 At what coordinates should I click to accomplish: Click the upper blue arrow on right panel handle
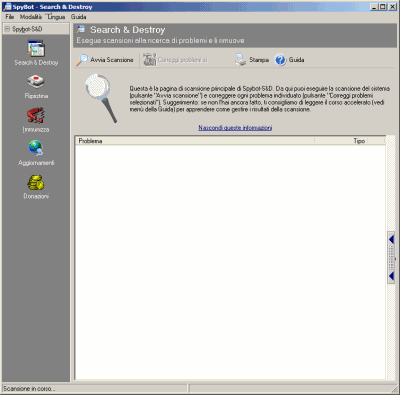click(x=391, y=239)
